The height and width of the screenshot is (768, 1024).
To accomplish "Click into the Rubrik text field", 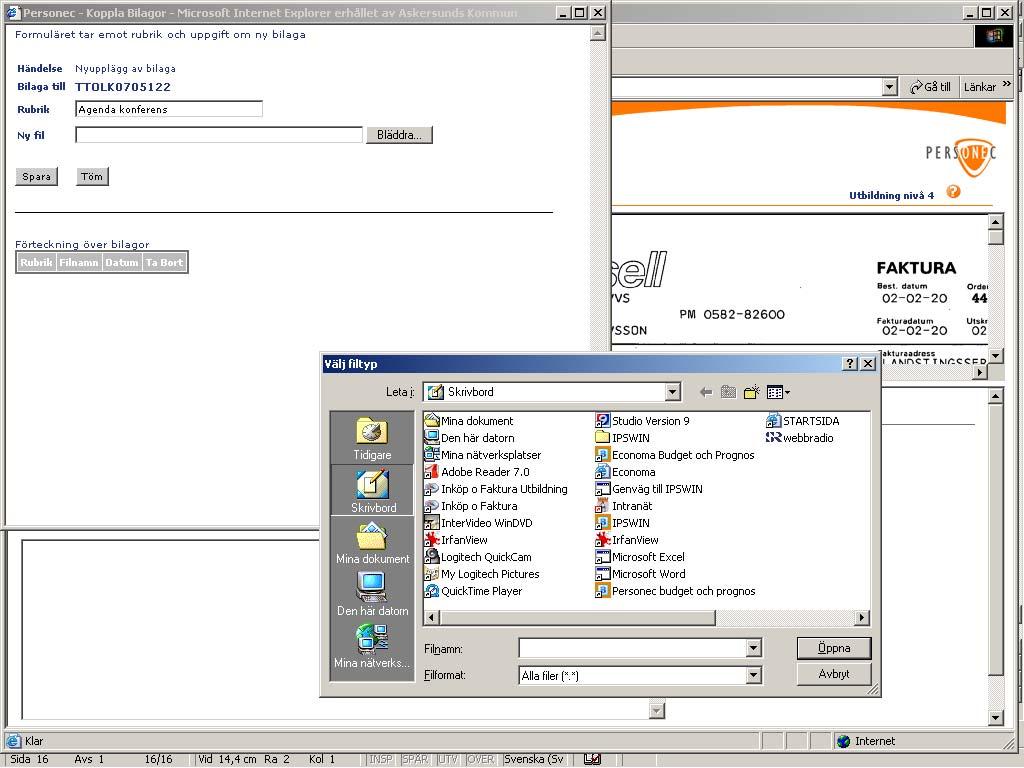I will pos(169,109).
